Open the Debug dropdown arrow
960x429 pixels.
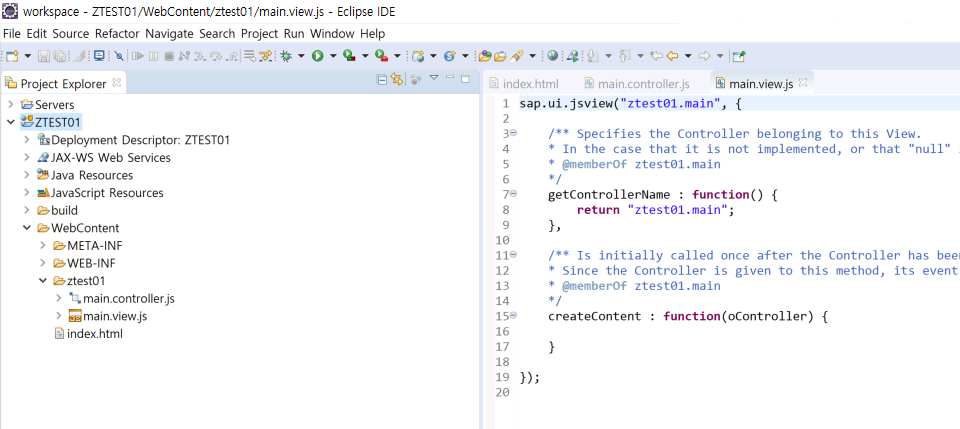pos(301,56)
